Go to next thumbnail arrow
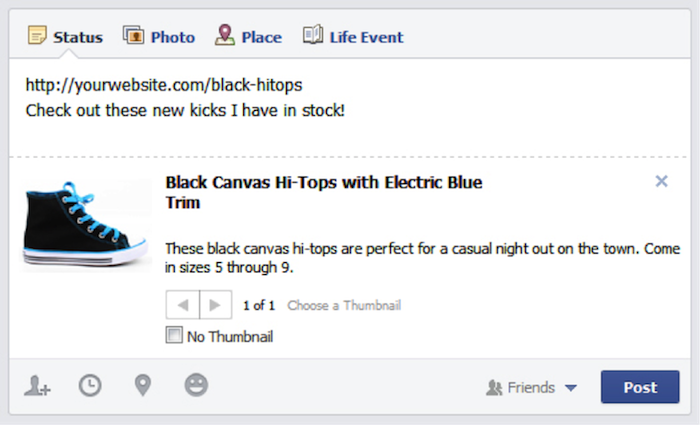 [215, 305]
